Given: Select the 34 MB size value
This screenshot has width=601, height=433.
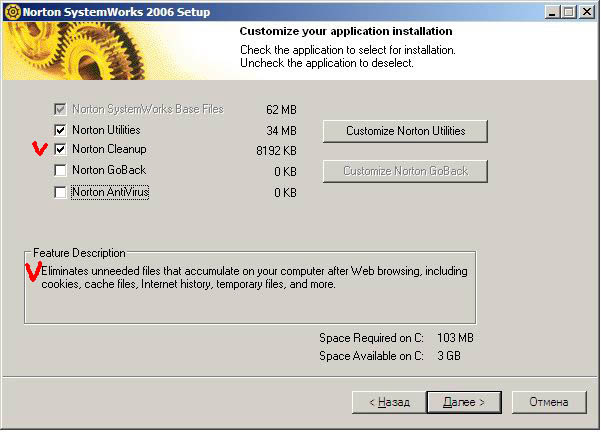Looking at the screenshot, I should [281, 131].
